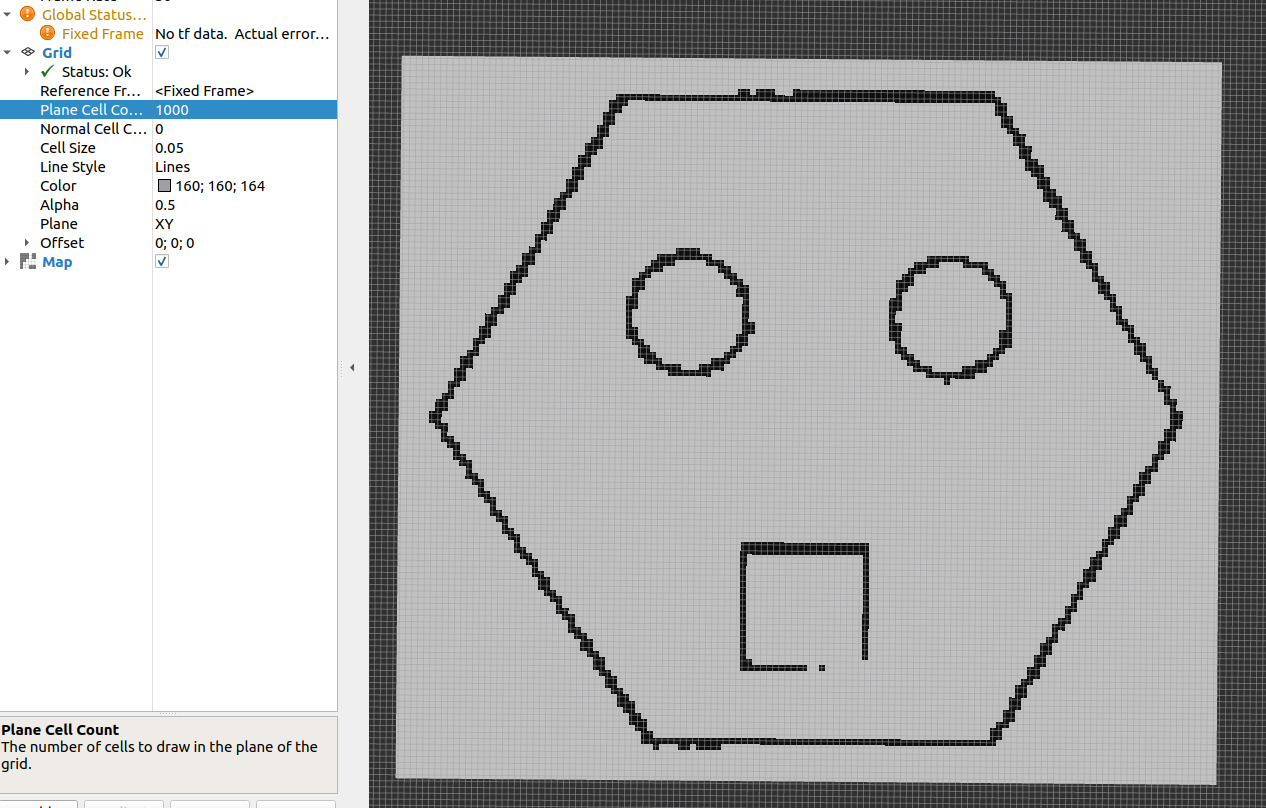Expand the Map display properties
Screen dimensions: 1266x808
pyautogui.click(x=8, y=262)
